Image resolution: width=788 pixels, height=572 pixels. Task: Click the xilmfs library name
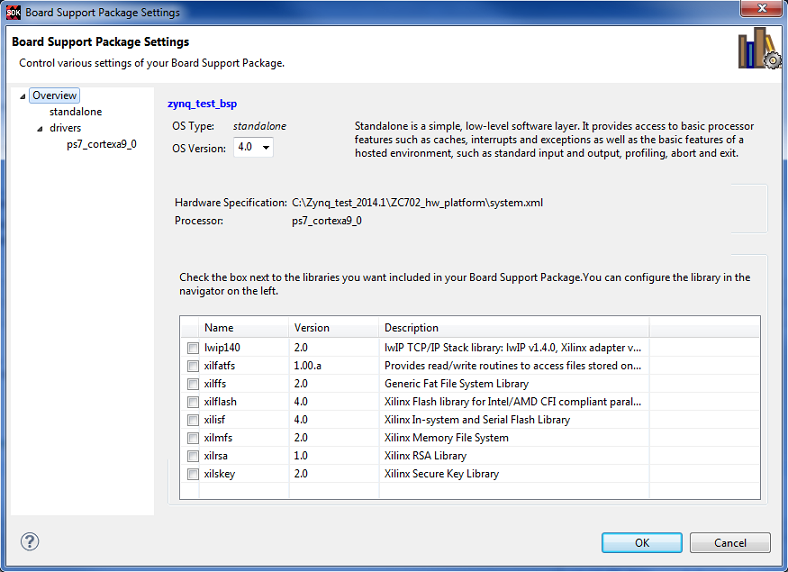coord(218,438)
